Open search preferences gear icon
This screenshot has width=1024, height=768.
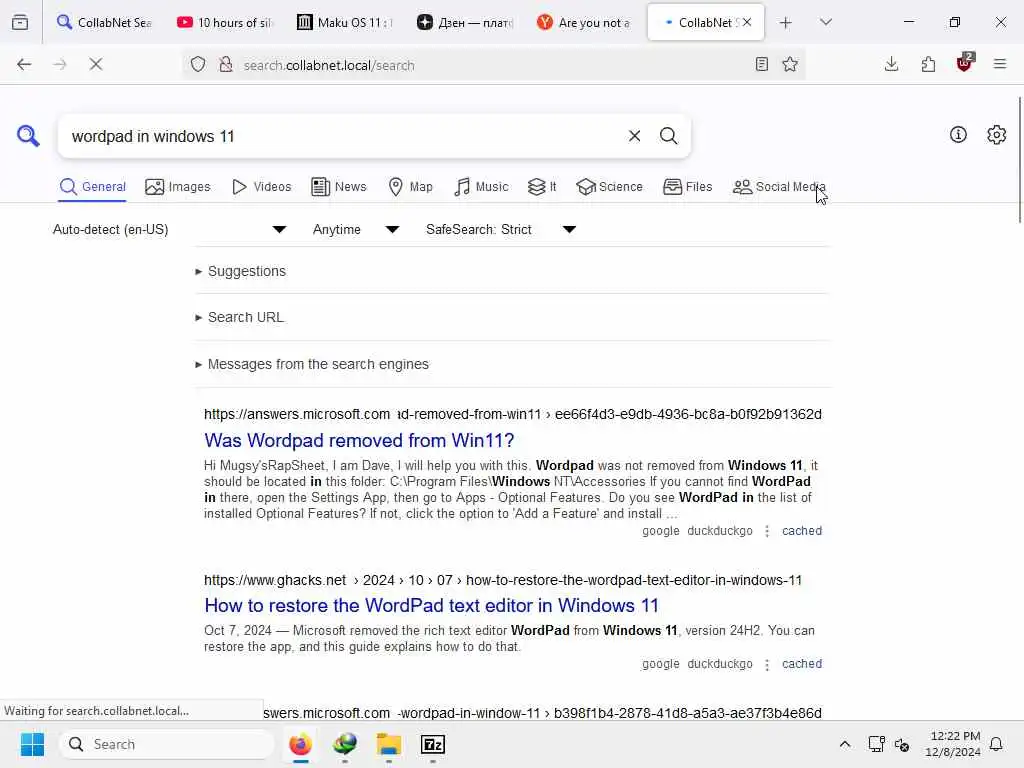997,135
